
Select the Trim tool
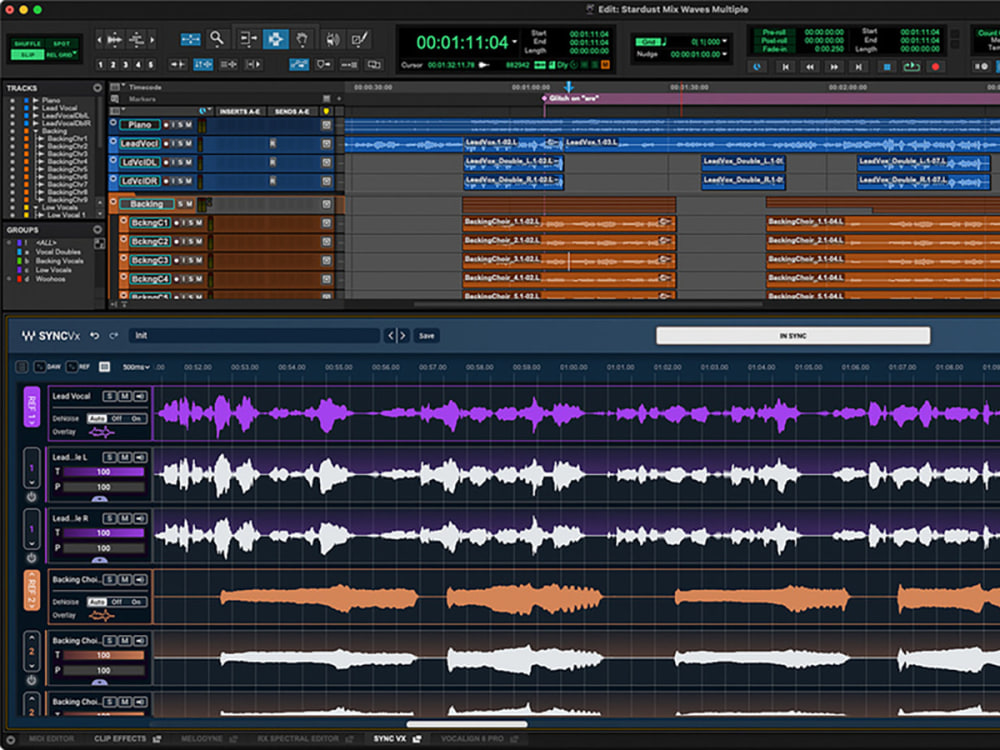point(247,40)
